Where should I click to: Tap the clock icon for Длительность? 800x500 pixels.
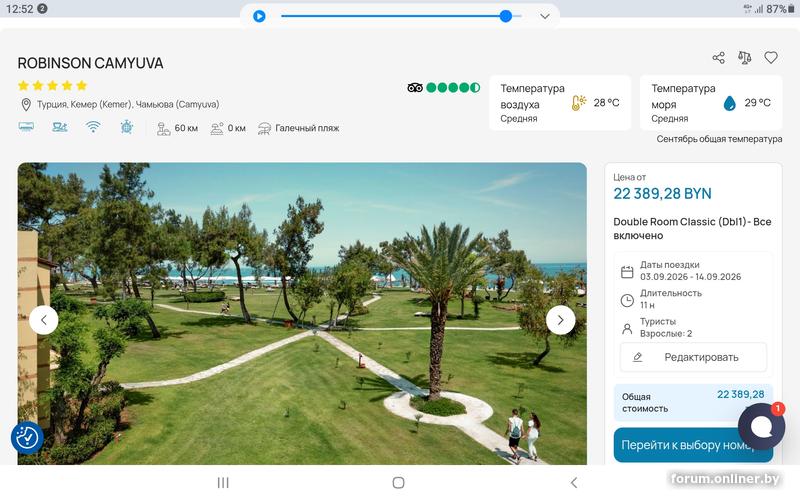coord(627,301)
